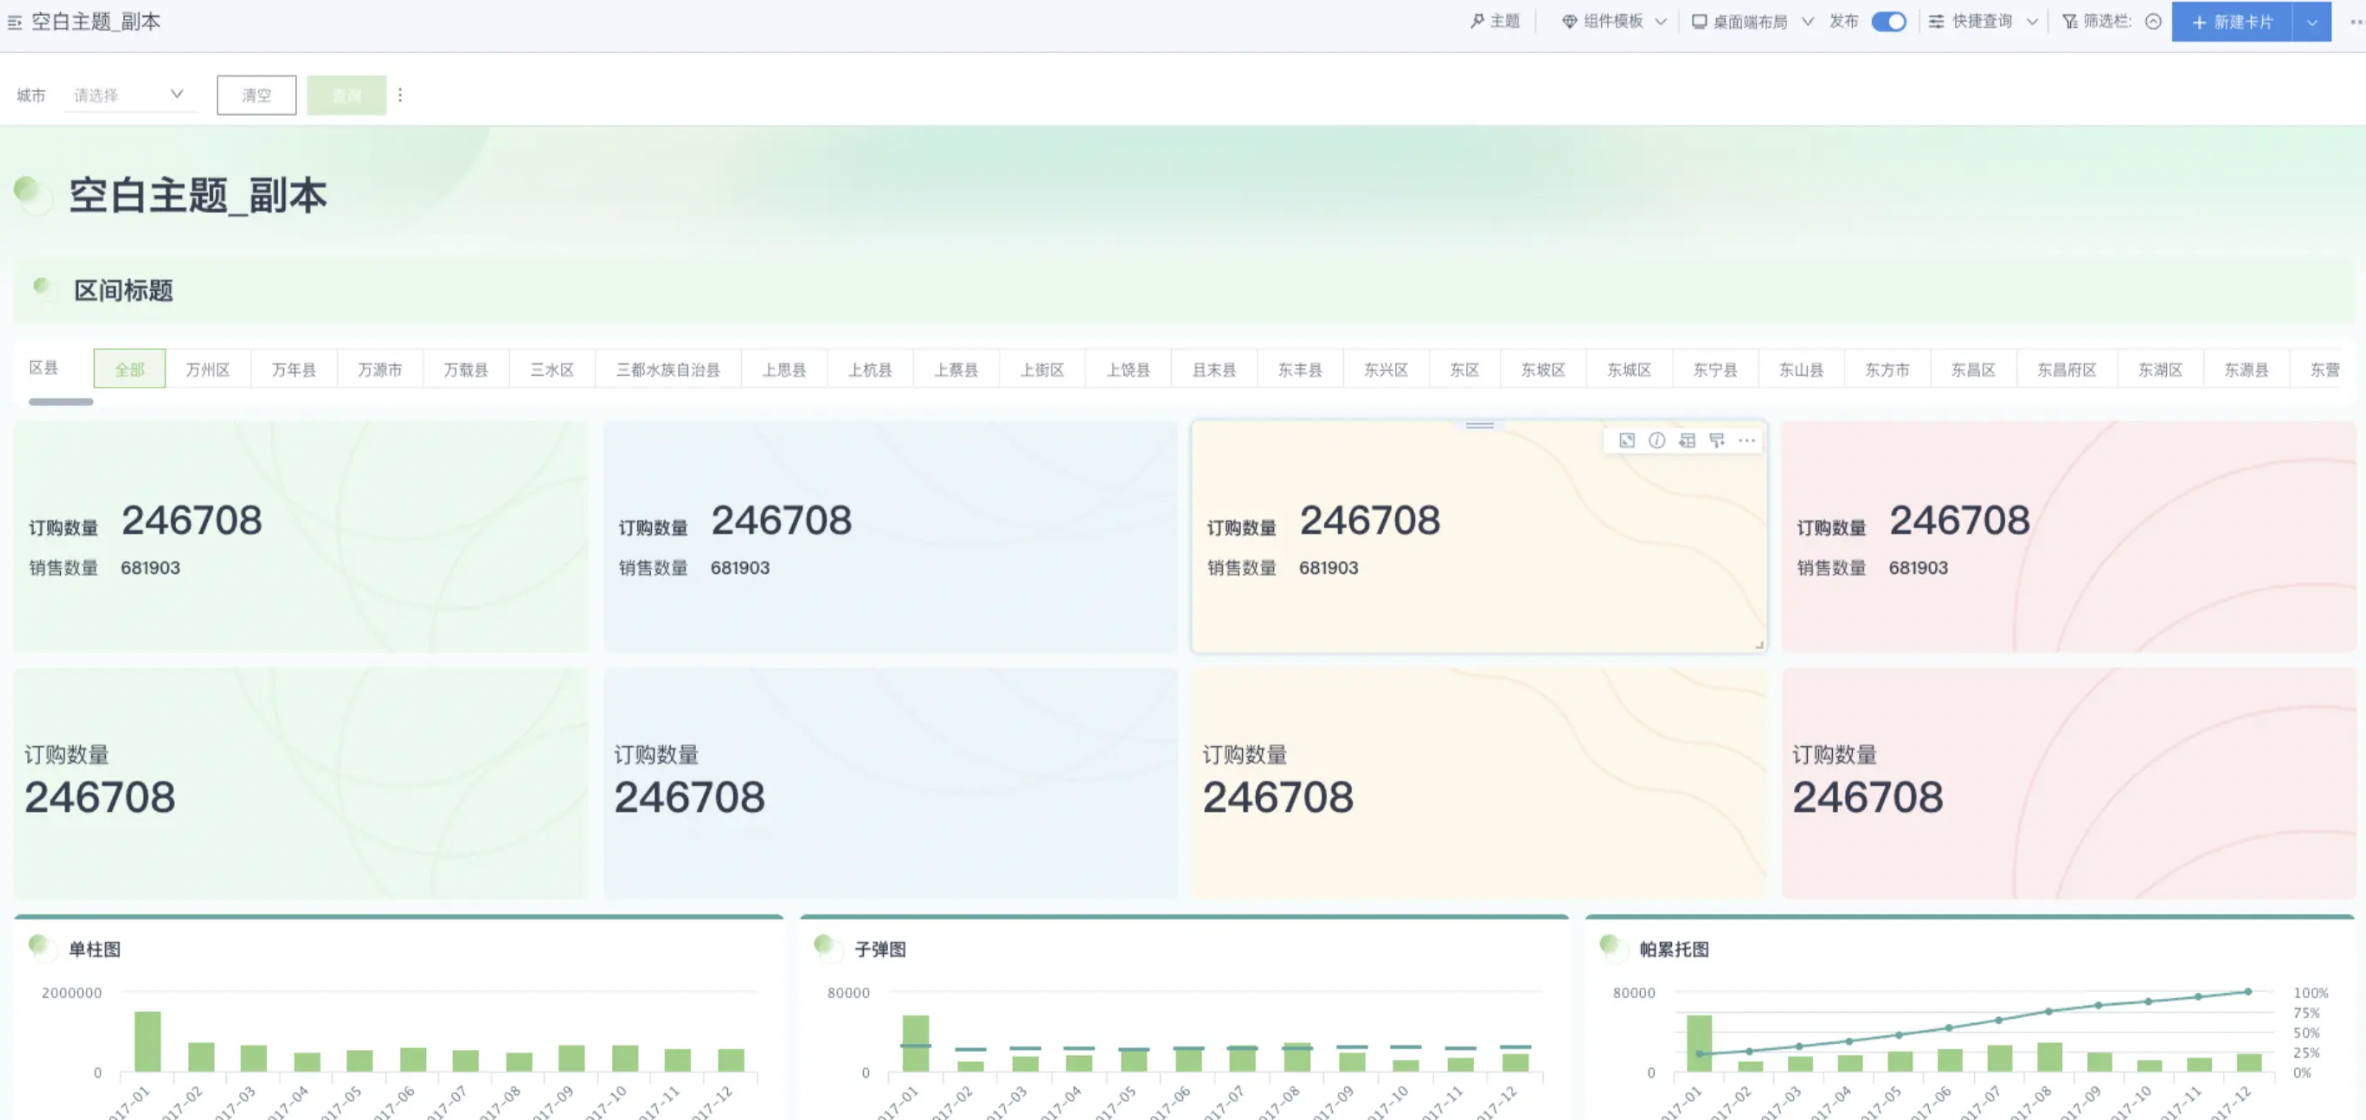Select the 东昌府区 district tab
This screenshot has height=1120, width=2366.
tap(2067, 369)
